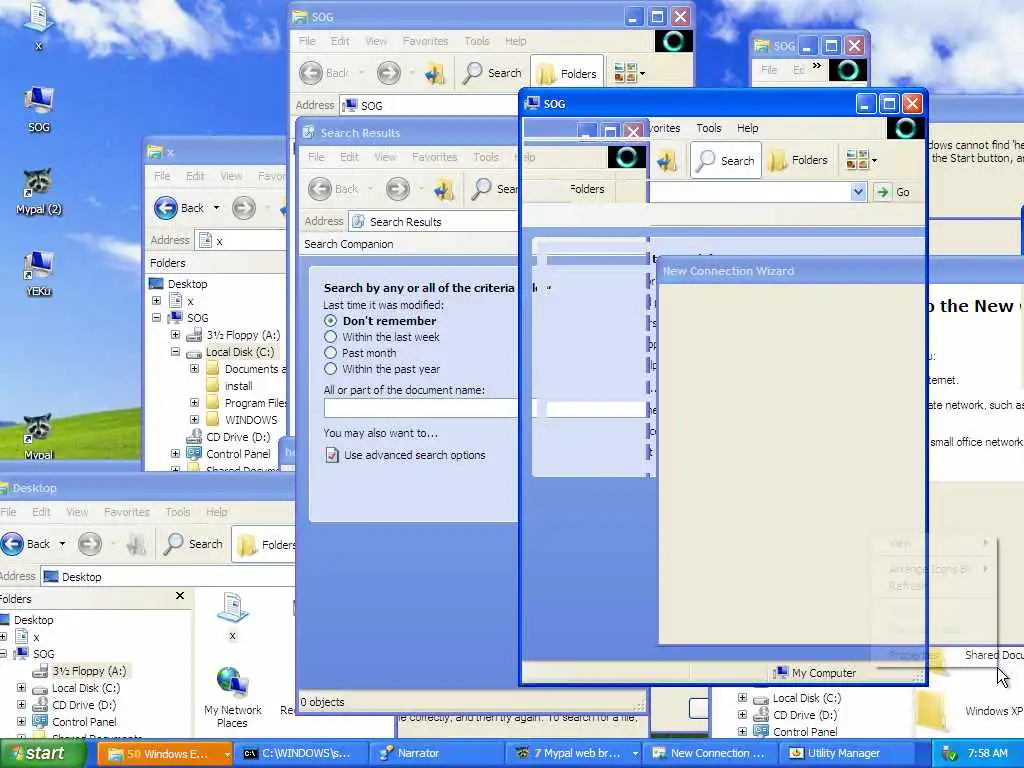
Task: Open Favorites menu in back SOG window
Action: coord(425,41)
